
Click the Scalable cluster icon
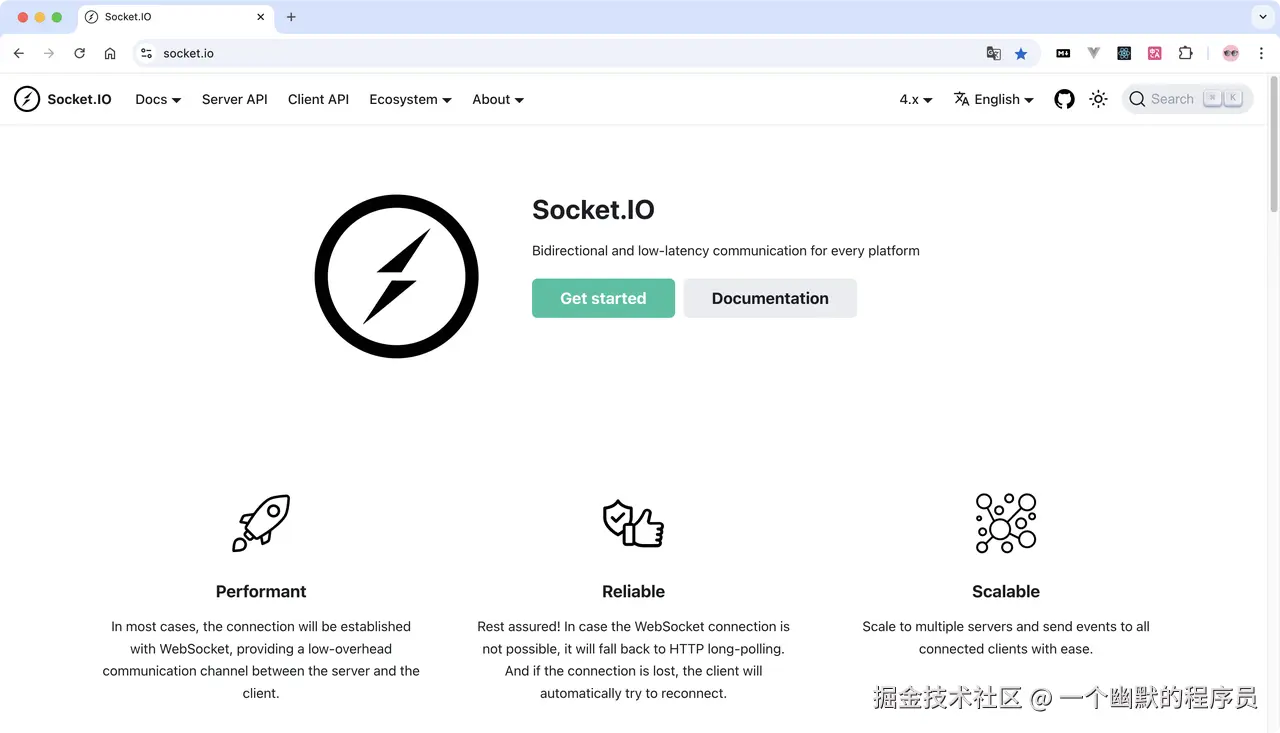click(1006, 522)
